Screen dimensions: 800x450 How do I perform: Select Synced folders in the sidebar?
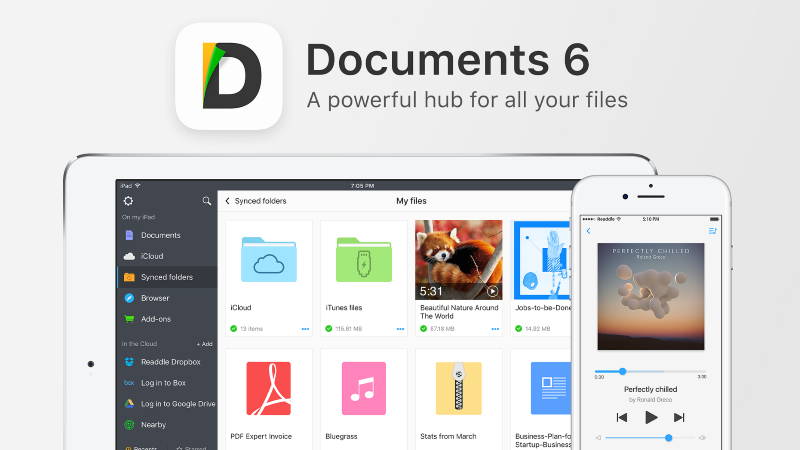[x=166, y=277]
